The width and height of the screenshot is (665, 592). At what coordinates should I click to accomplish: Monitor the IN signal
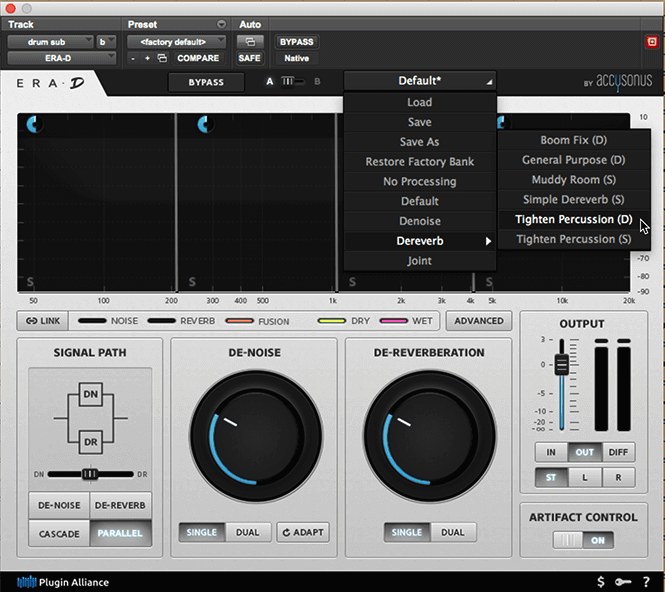[x=551, y=452]
